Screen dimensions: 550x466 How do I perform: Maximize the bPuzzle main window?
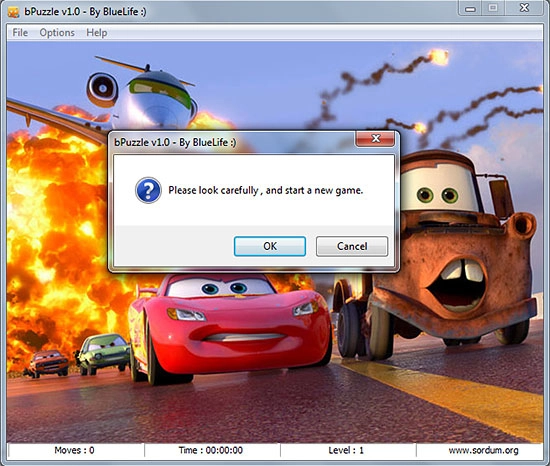tap(493, 8)
